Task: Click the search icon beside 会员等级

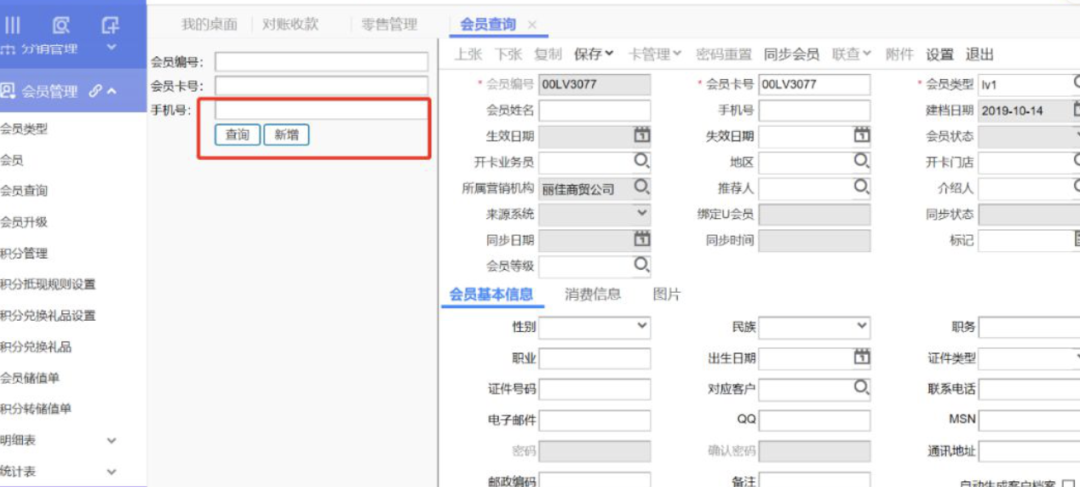Action: coord(642,265)
